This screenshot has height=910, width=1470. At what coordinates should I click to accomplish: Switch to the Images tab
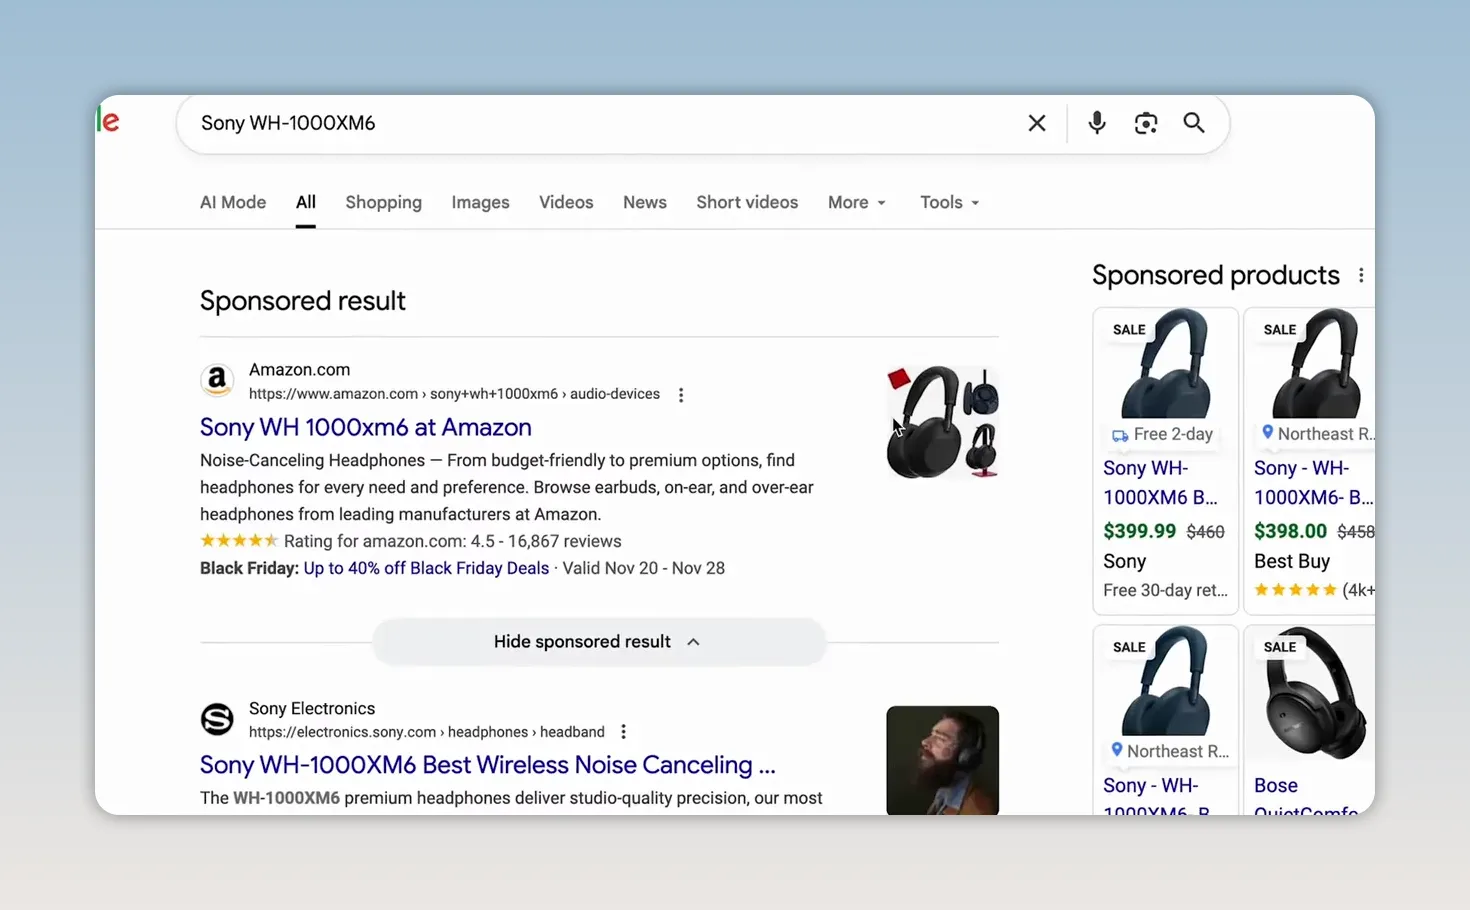[480, 202]
